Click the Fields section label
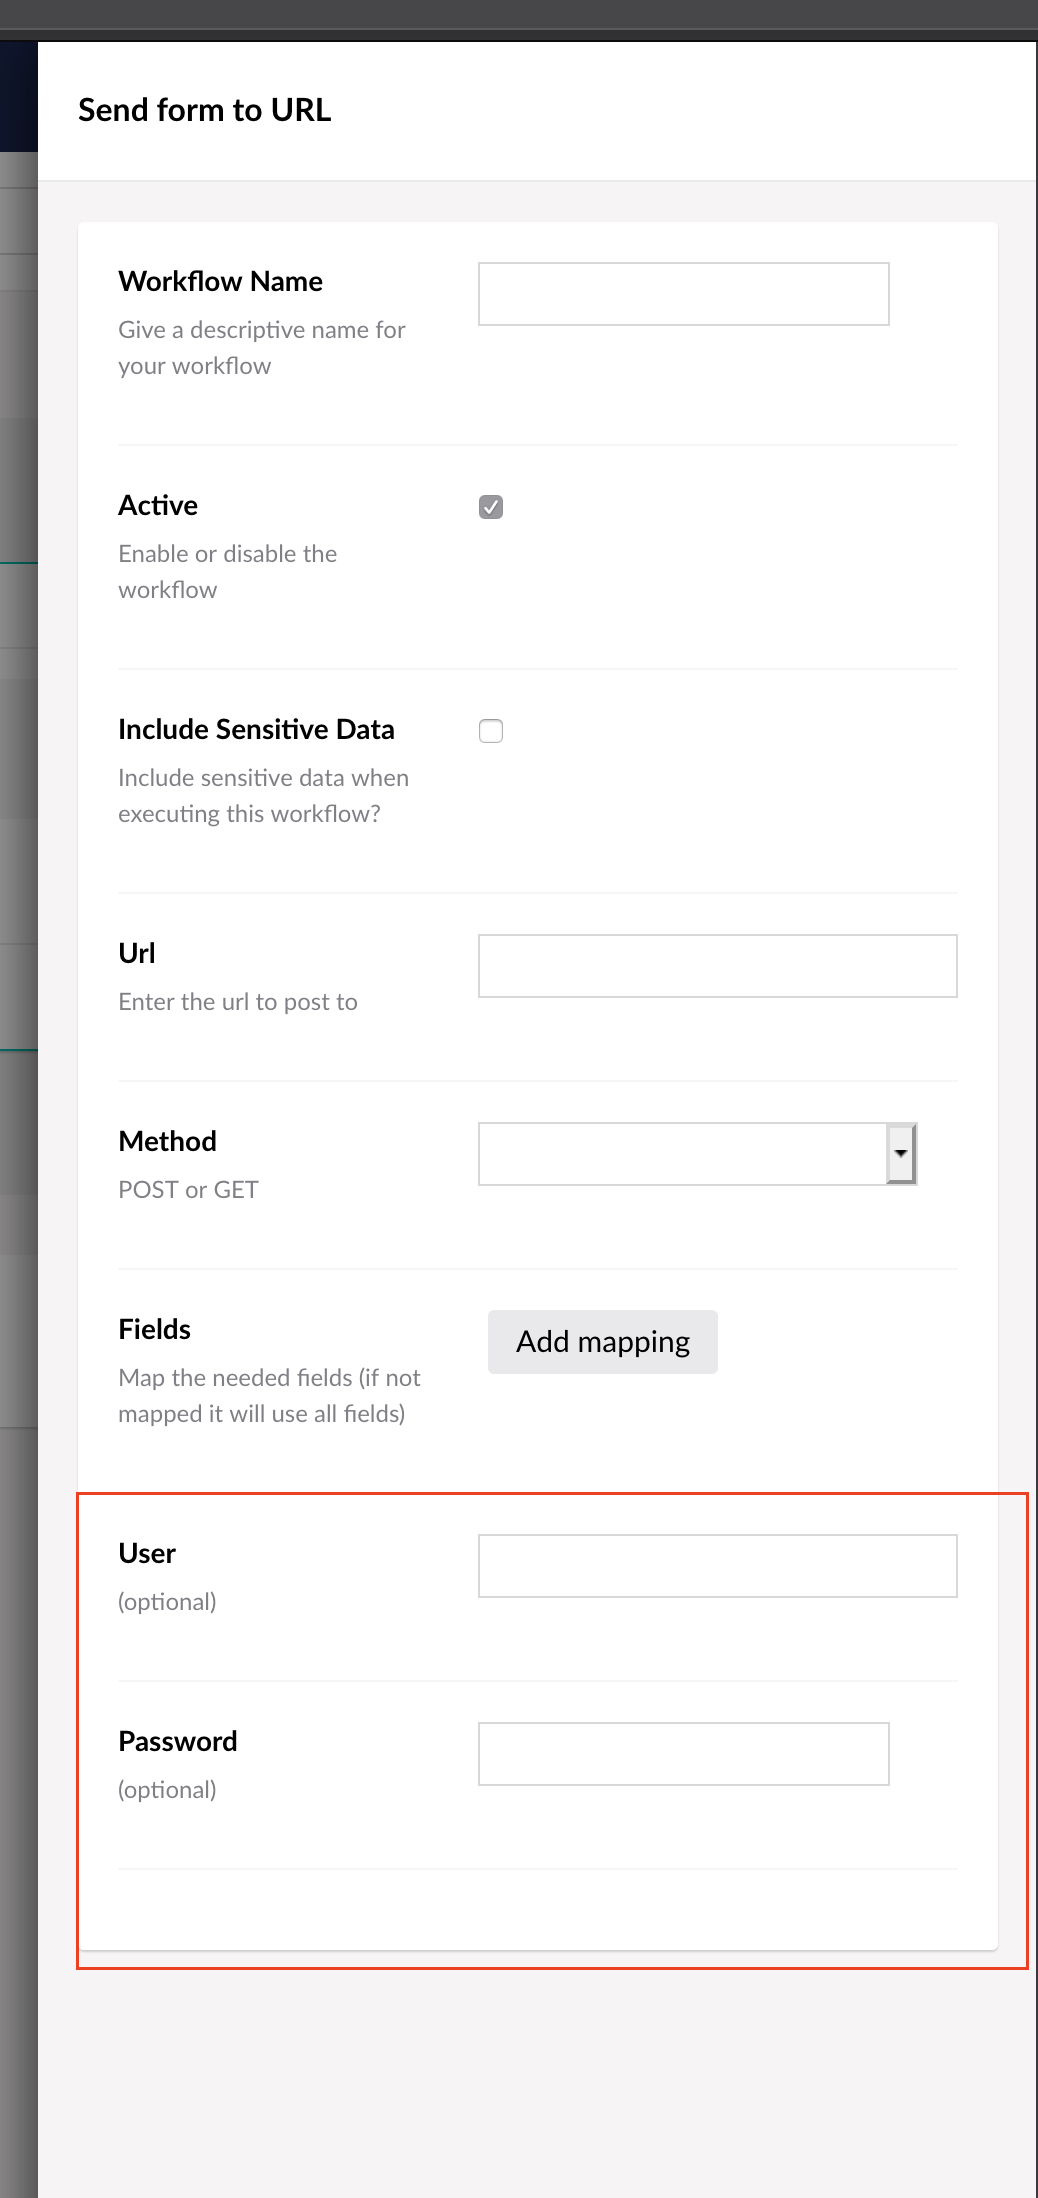 (x=154, y=1328)
